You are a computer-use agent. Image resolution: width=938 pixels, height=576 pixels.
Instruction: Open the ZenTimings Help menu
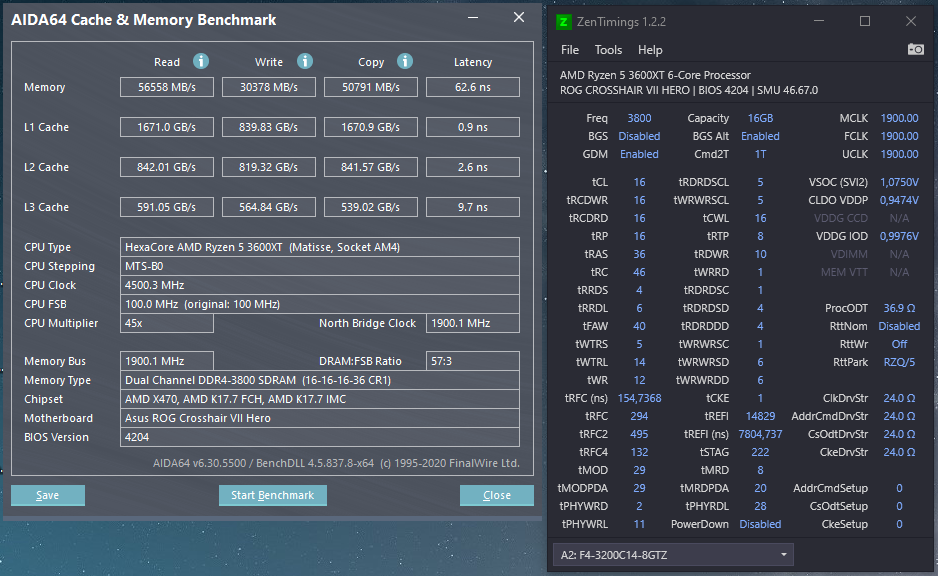[x=650, y=50]
